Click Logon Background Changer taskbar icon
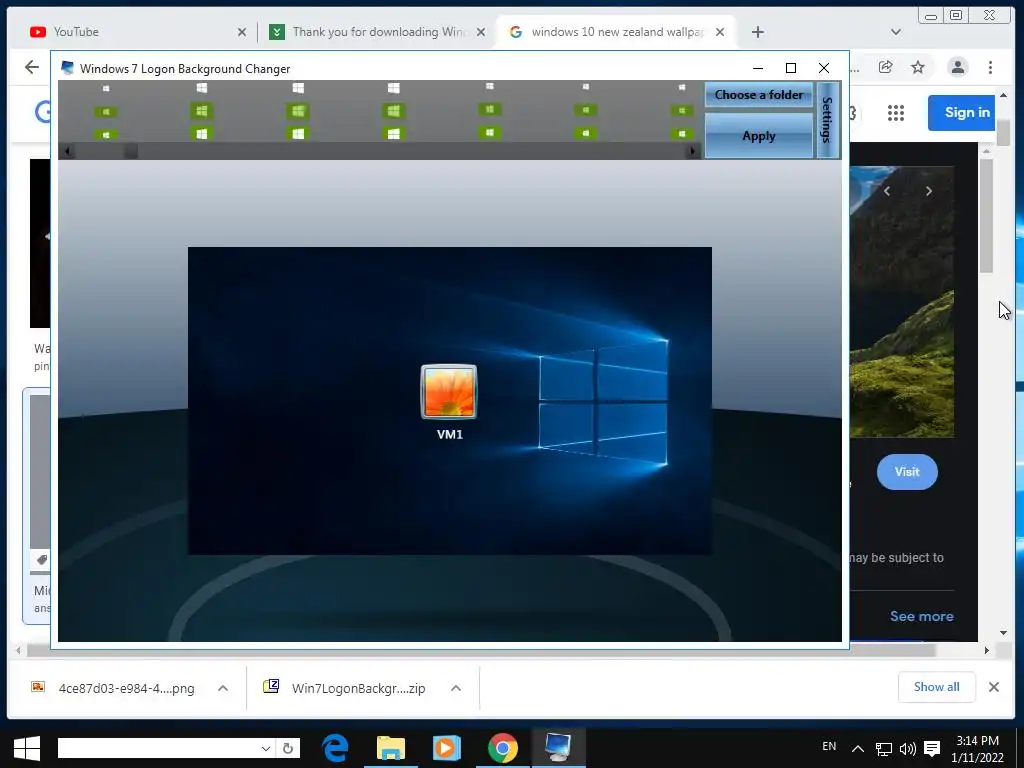Screen dimensions: 1024x768 click(x=558, y=748)
